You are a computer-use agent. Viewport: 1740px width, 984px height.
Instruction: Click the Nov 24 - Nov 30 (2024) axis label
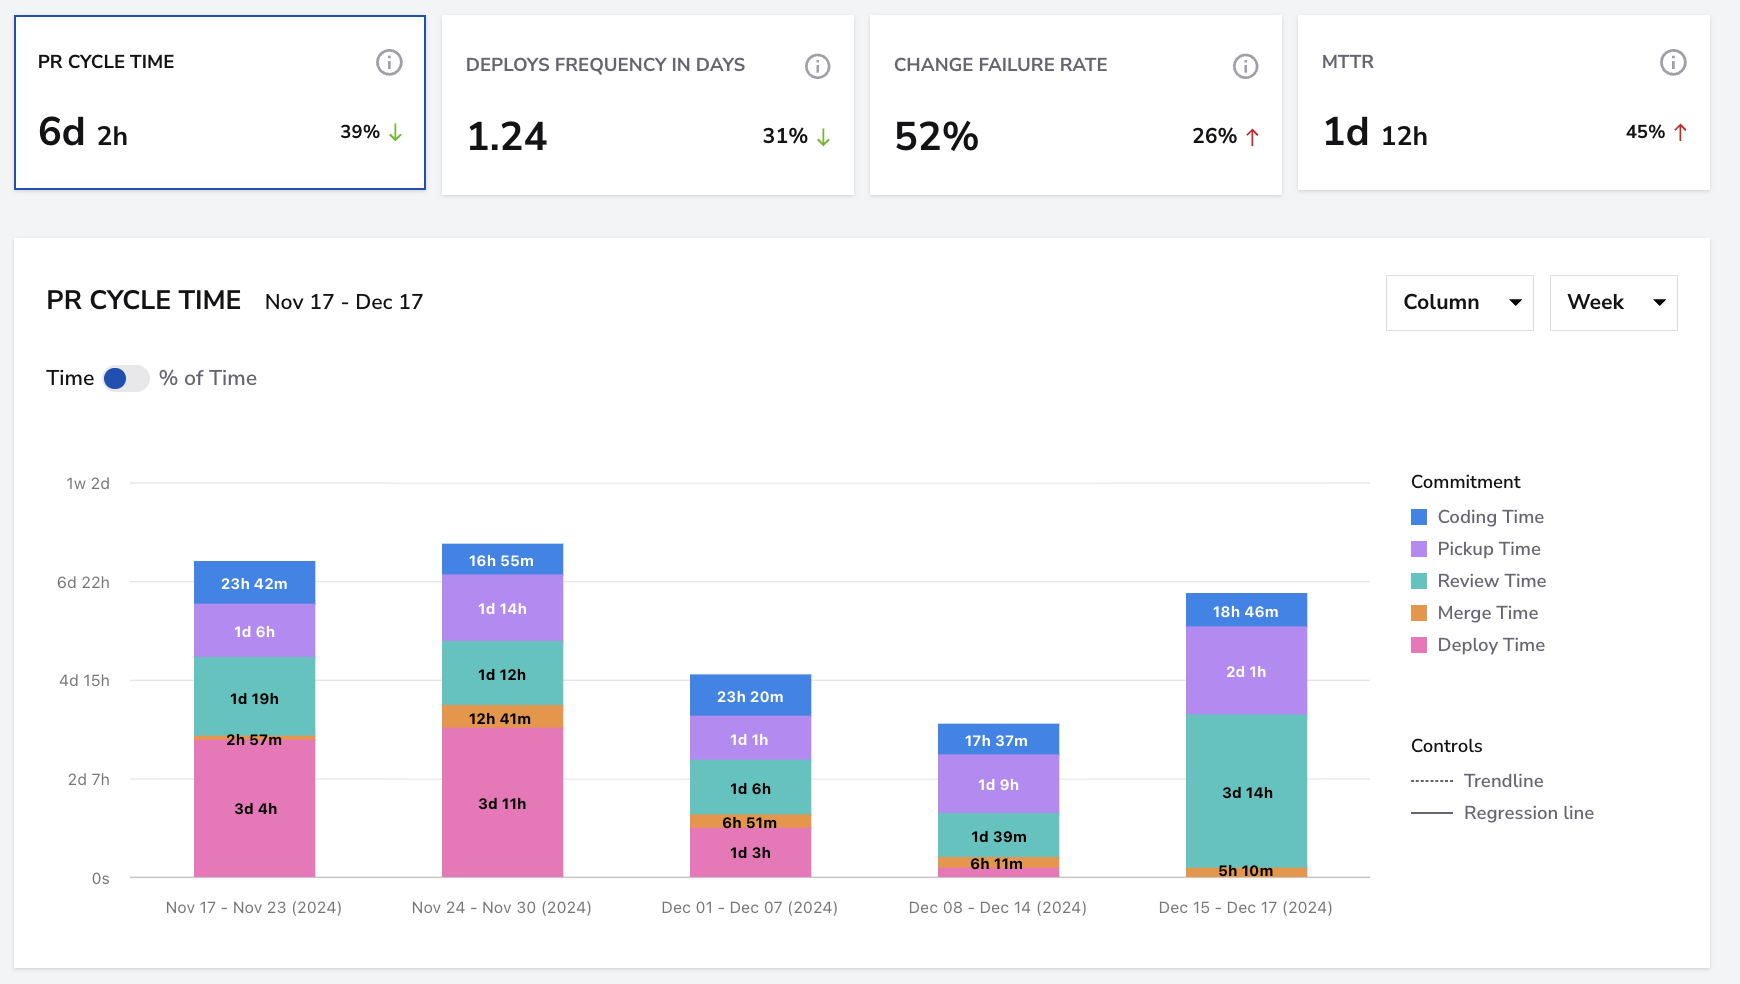(502, 908)
